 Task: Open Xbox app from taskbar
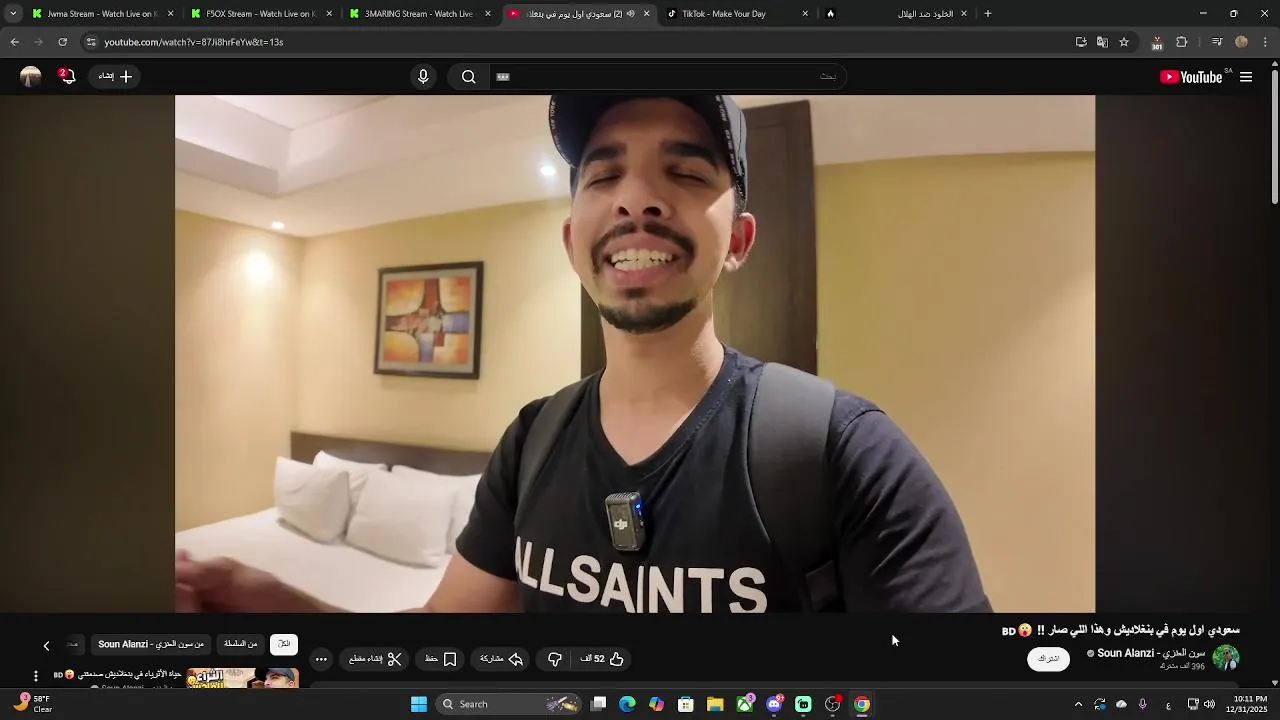click(x=745, y=704)
